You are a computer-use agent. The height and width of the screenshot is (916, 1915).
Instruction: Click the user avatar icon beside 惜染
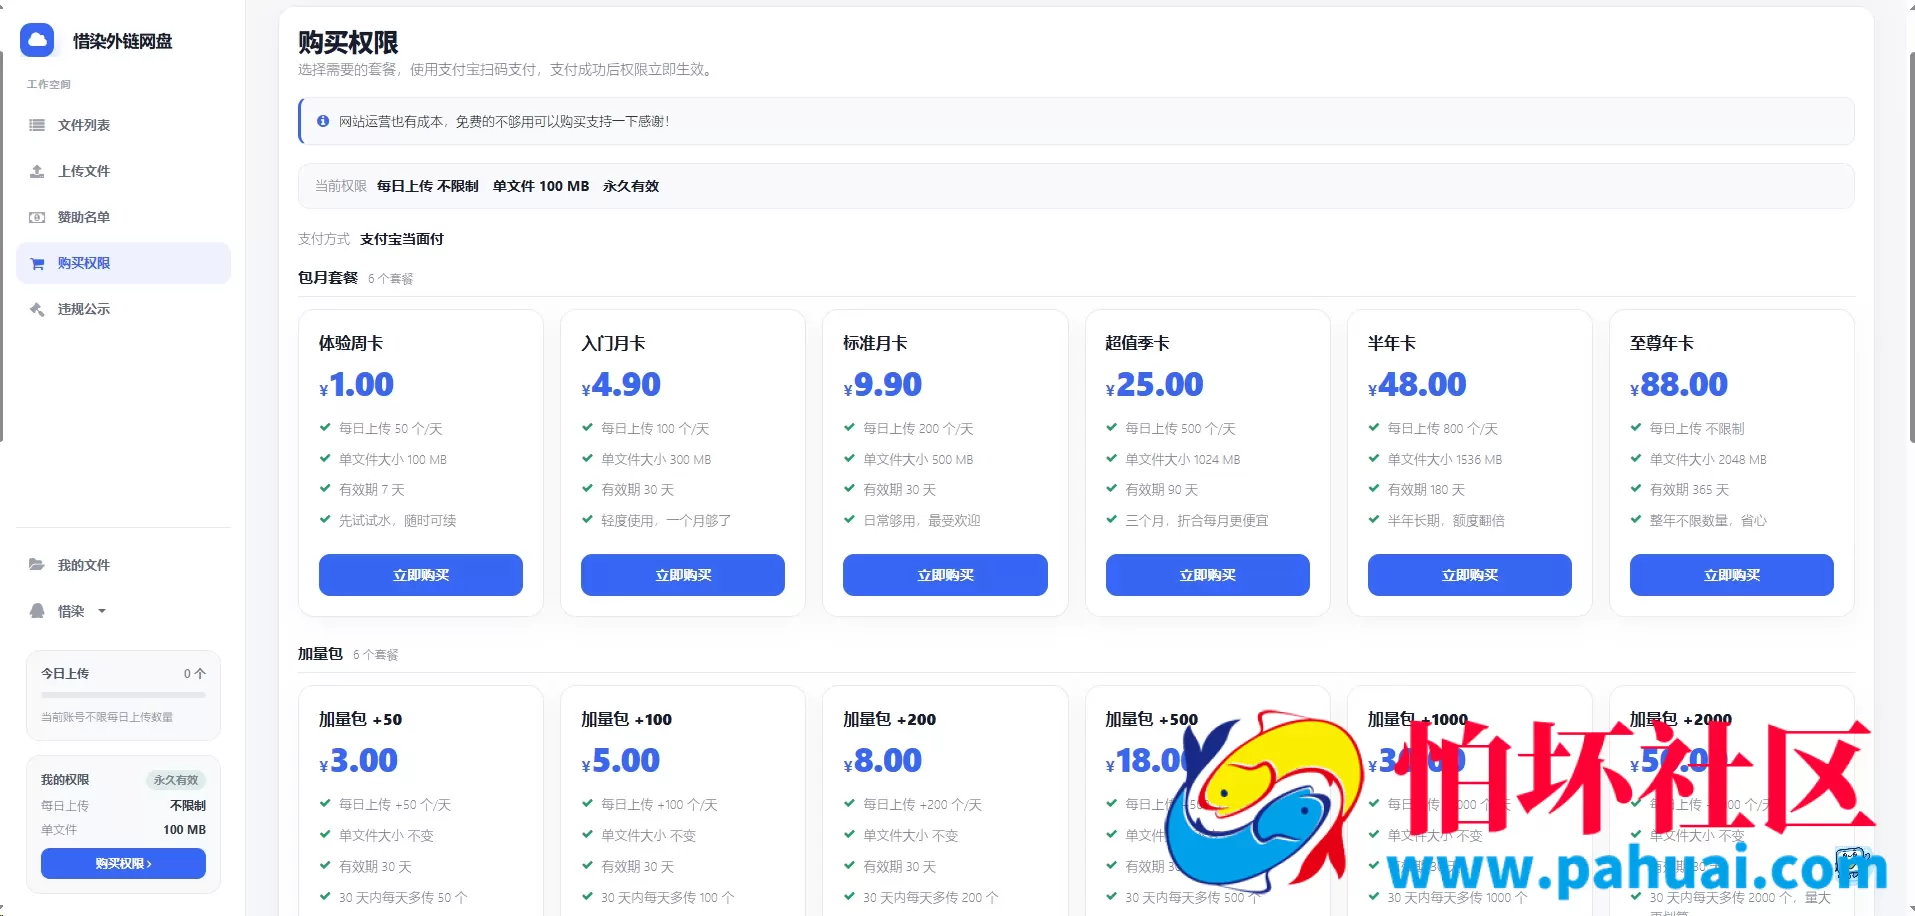[37, 611]
